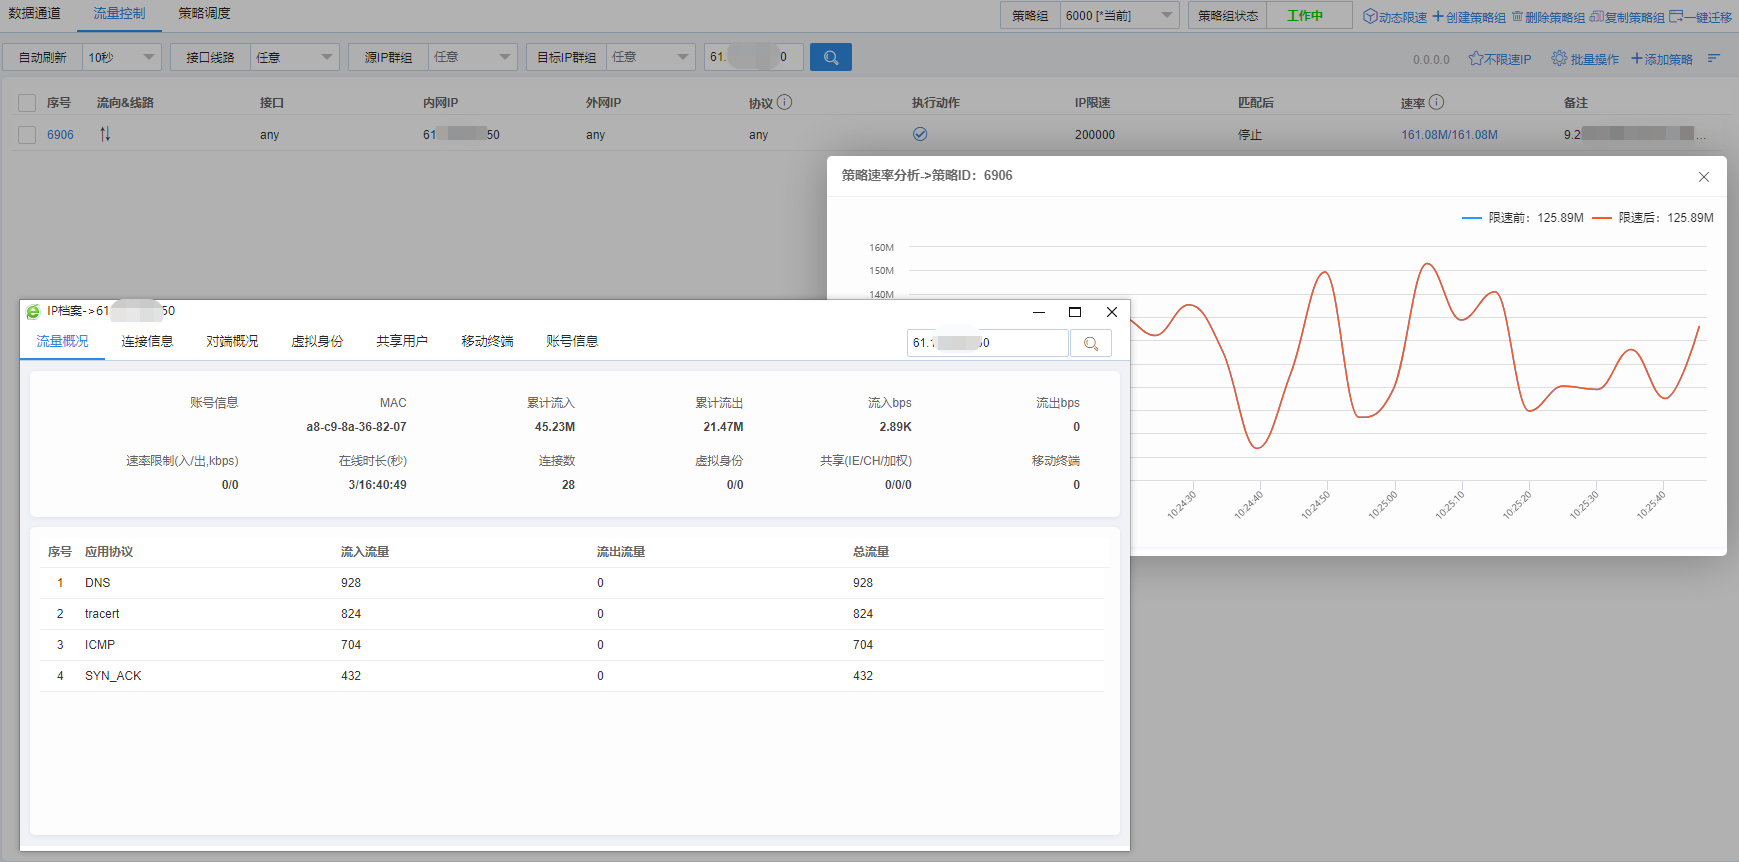Click the IP限速 value 200000

1095,135
